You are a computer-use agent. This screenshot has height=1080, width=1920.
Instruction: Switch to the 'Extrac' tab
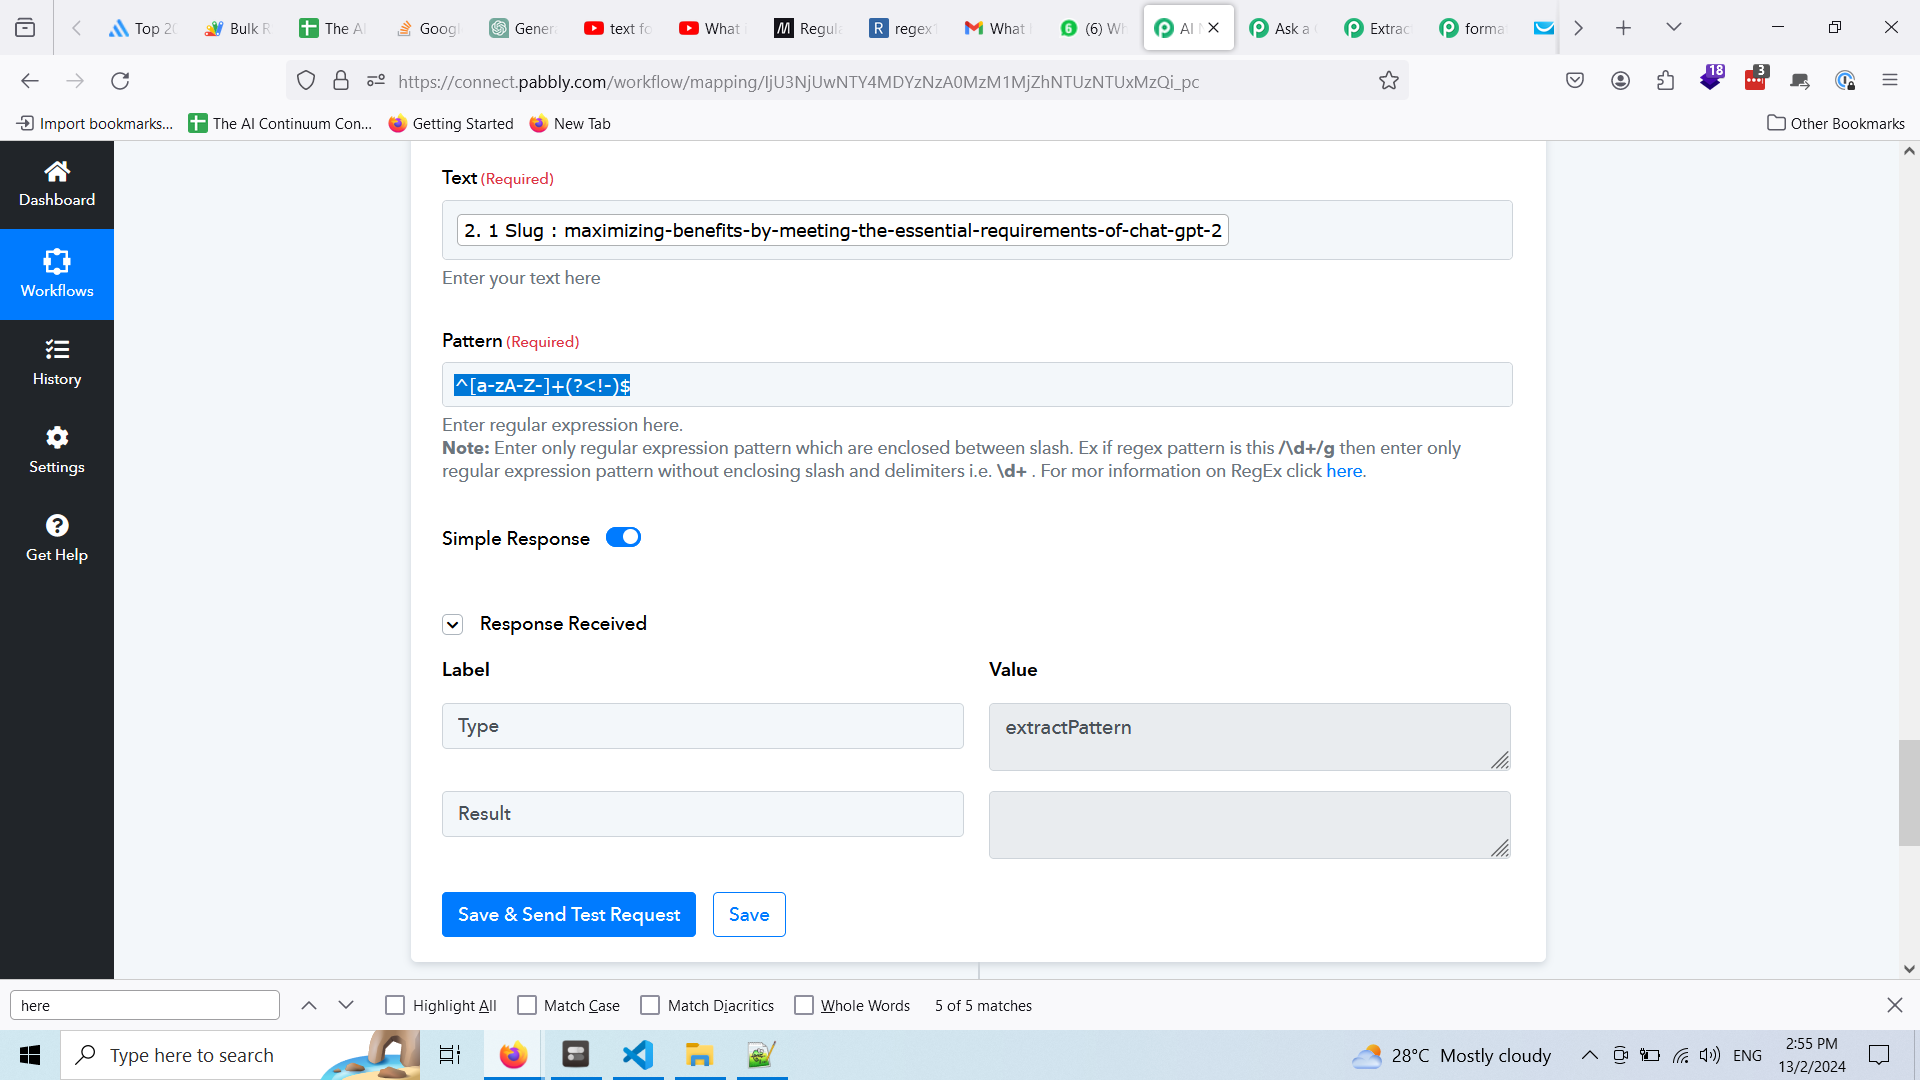pos(1378,28)
